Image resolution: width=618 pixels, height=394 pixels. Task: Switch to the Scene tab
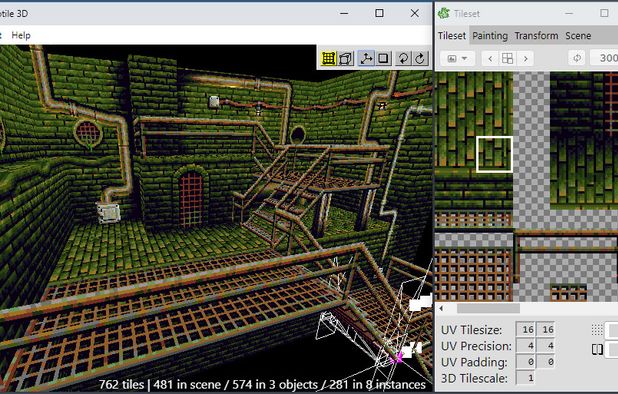pyautogui.click(x=578, y=36)
